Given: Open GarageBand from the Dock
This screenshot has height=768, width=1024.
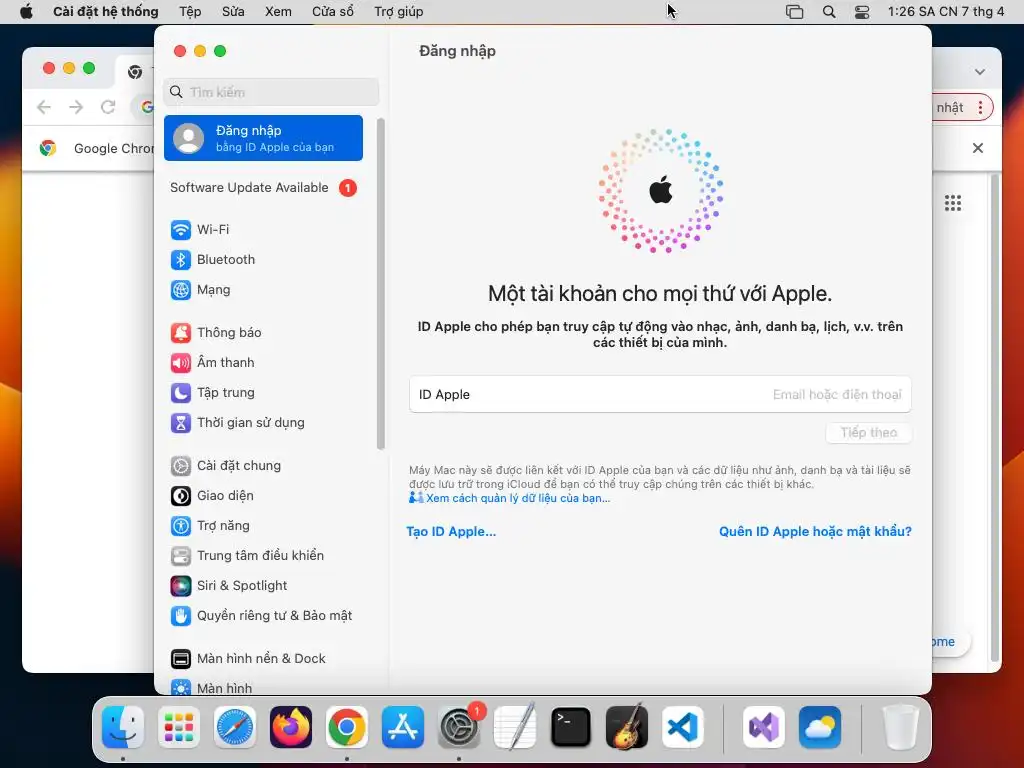Looking at the screenshot, I should click(x=627, y=727).
